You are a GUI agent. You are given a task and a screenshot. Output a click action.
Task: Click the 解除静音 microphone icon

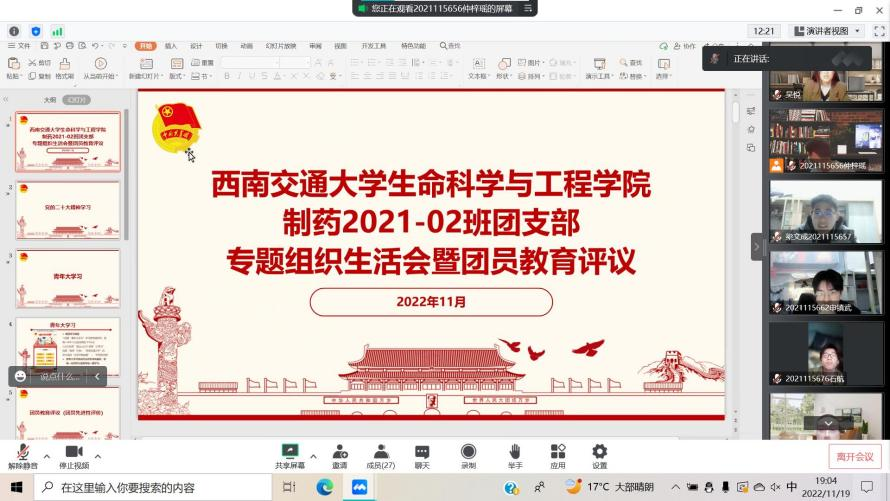[x=22, y=452]
